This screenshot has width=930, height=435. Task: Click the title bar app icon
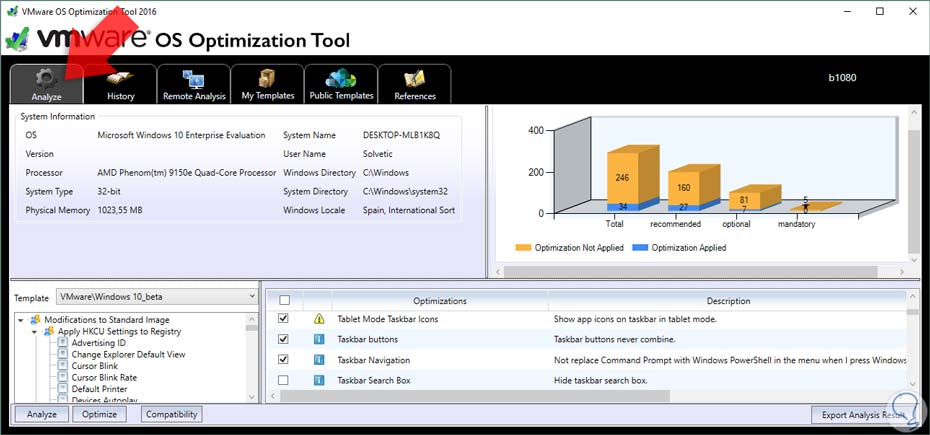click(12, 11)
